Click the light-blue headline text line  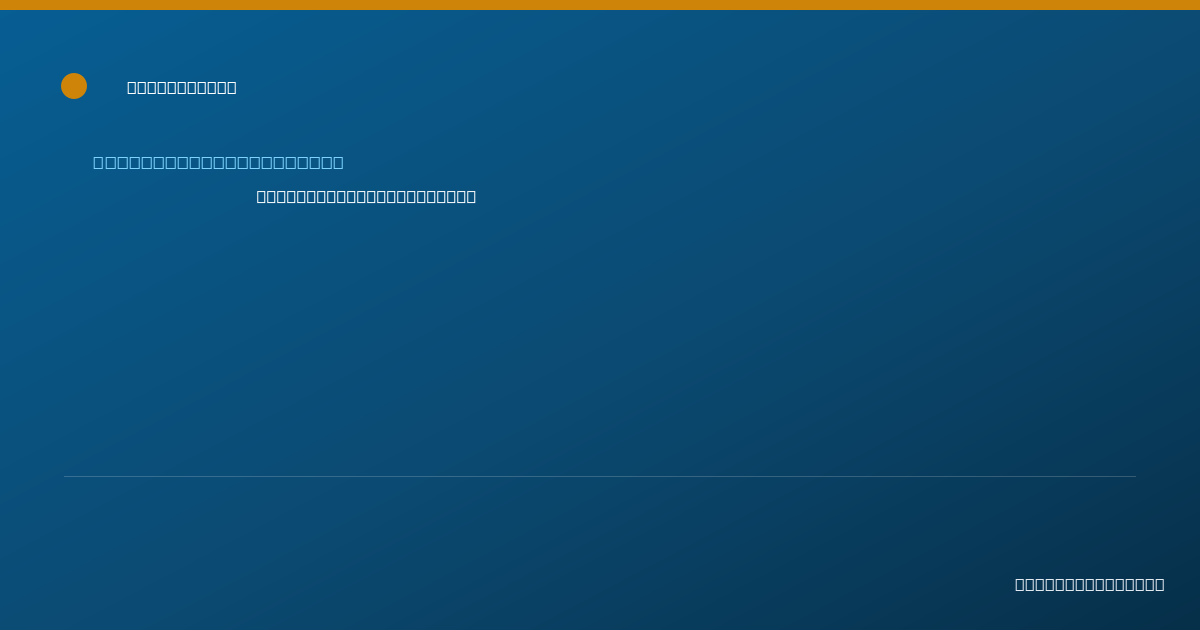218,163
